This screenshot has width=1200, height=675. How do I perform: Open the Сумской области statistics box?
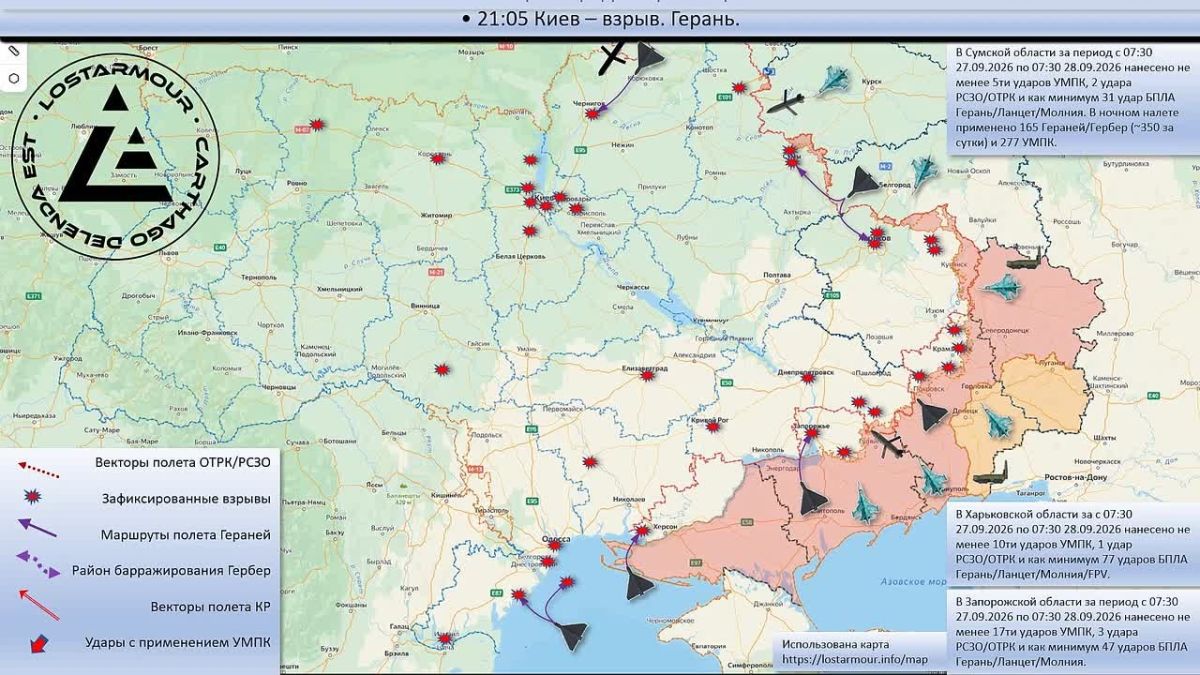tap(1072, 98)
